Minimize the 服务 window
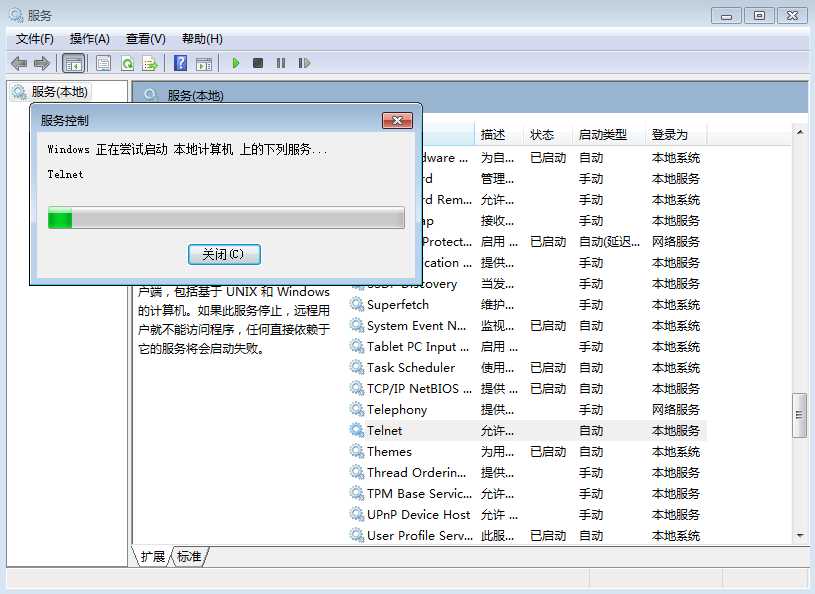Image resolution: width=815 pixels, height=594 pixels. (726, 16)
